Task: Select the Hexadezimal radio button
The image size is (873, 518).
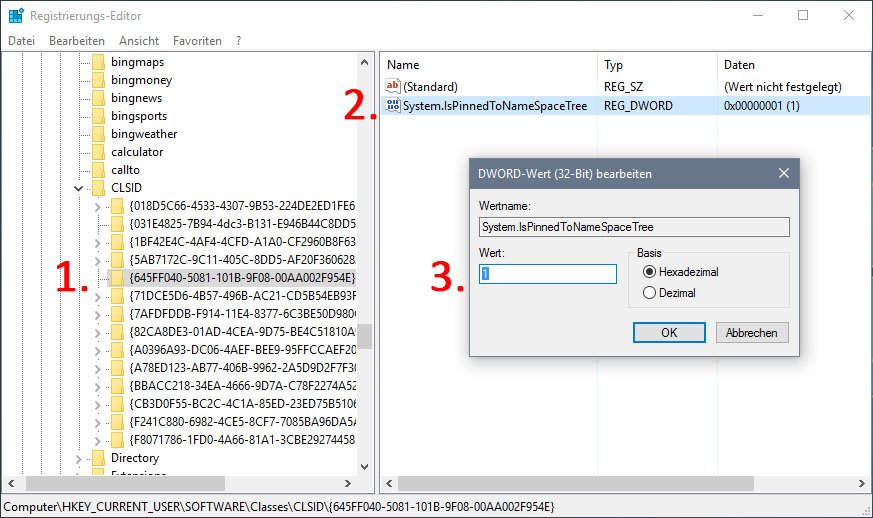Action: point(650,272)
